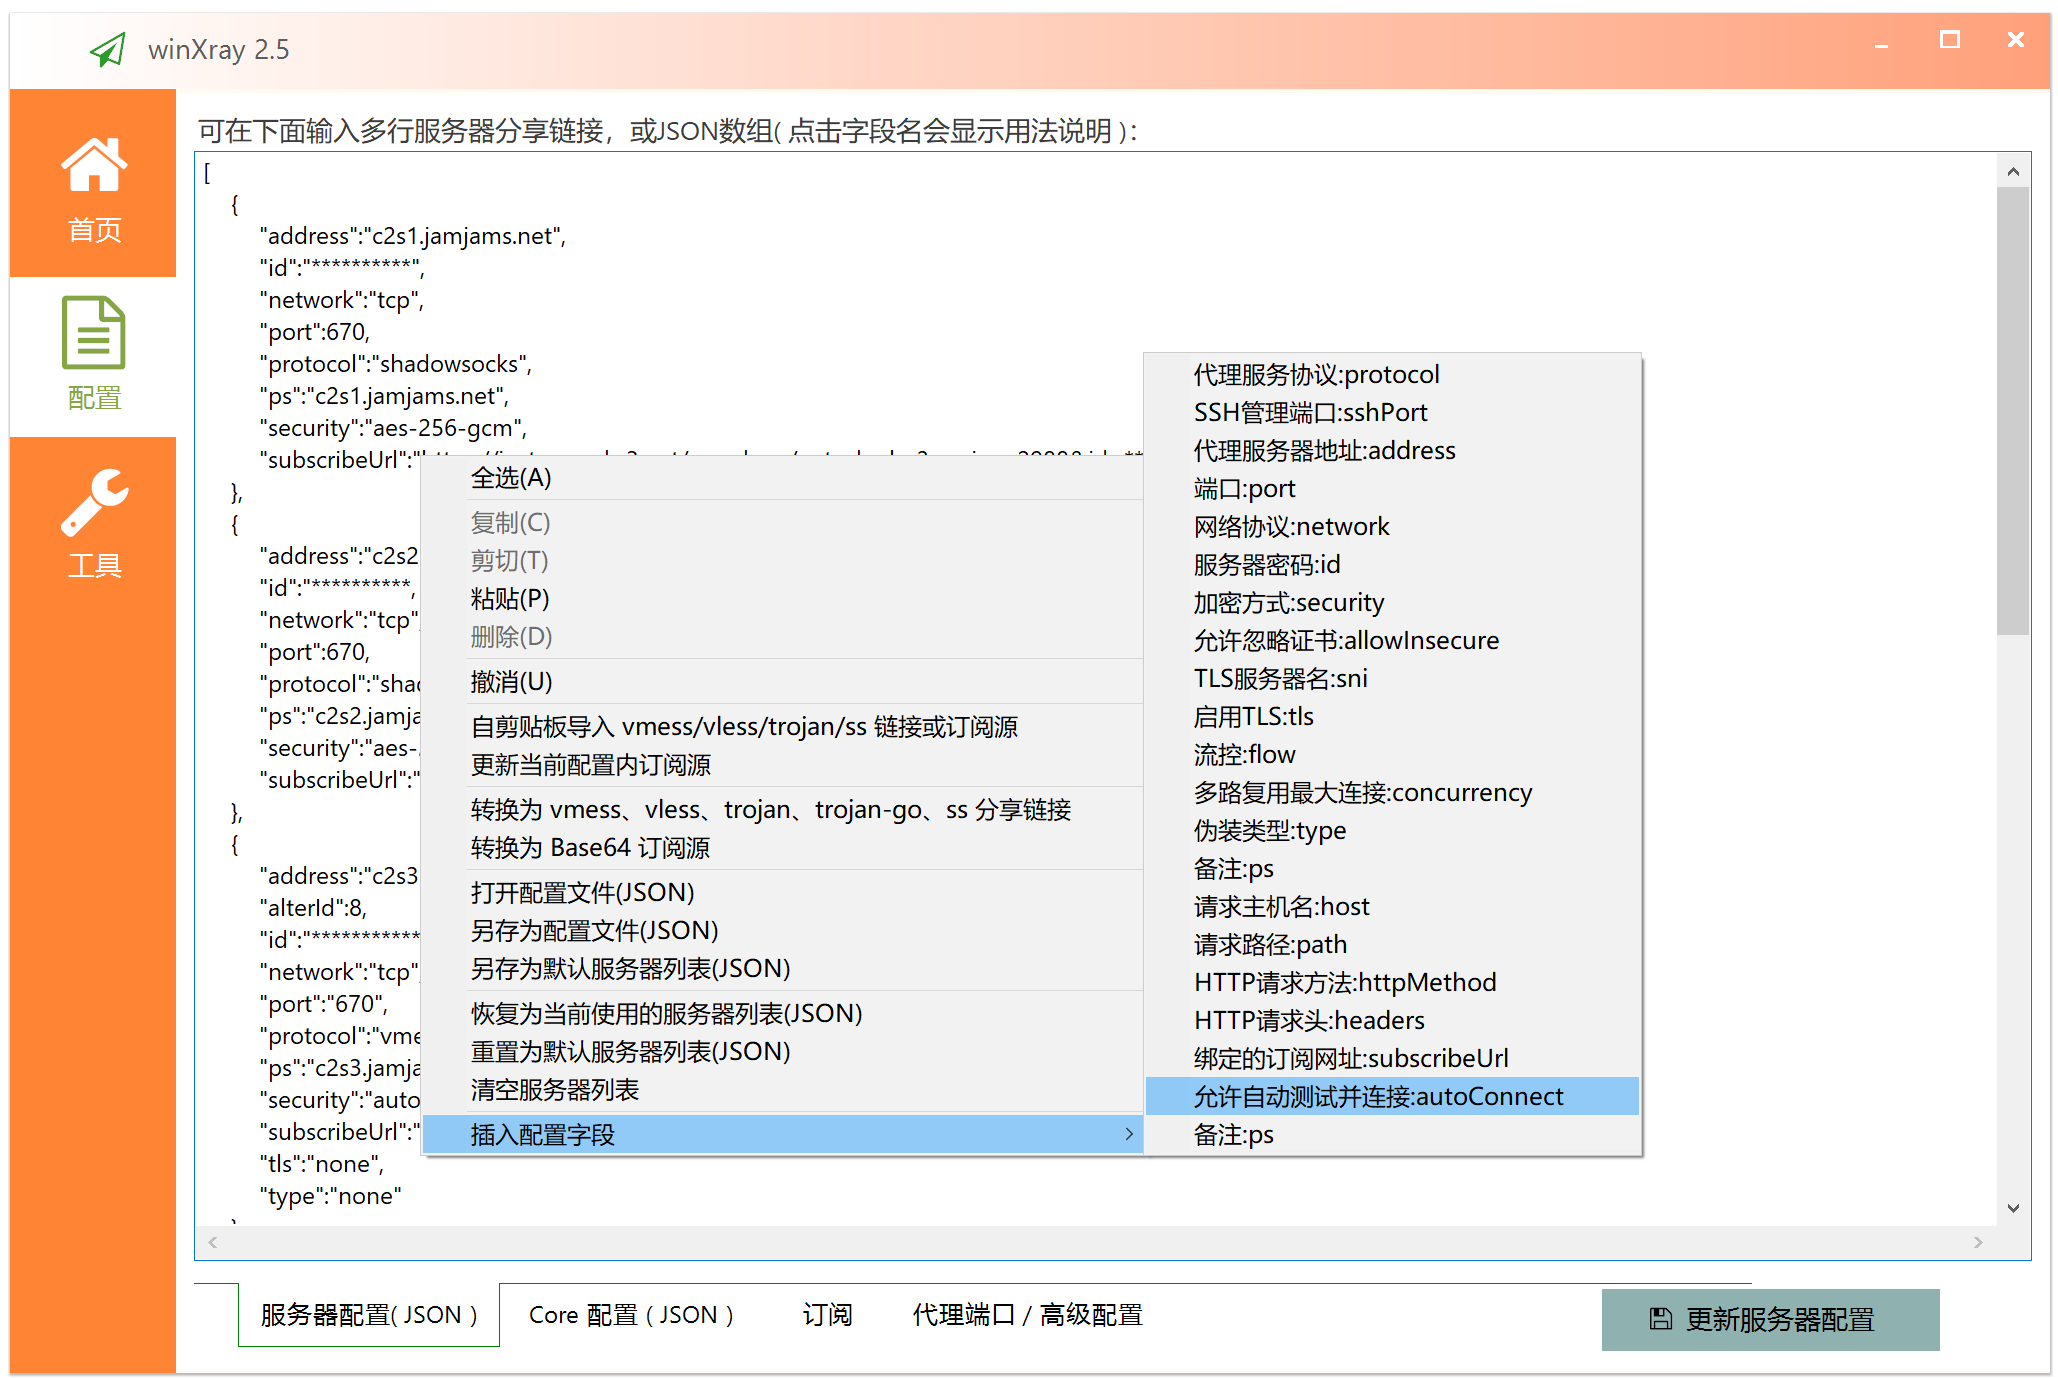Click horizontal scrollbar right arrow
This screenshot has height=1378, width=2058.
1978,1242
